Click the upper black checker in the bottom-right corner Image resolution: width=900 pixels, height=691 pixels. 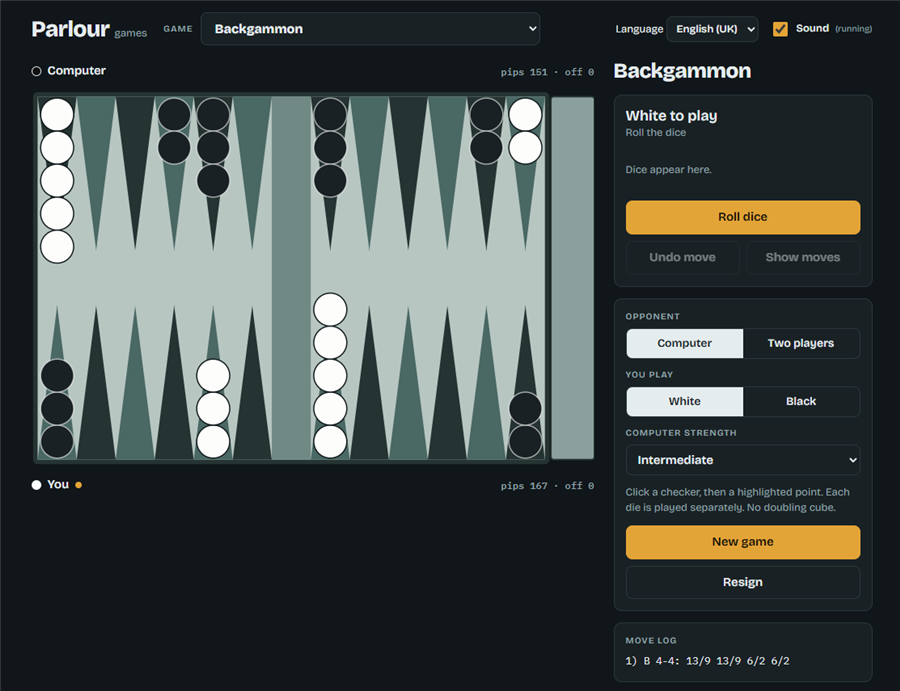point(525,409)
